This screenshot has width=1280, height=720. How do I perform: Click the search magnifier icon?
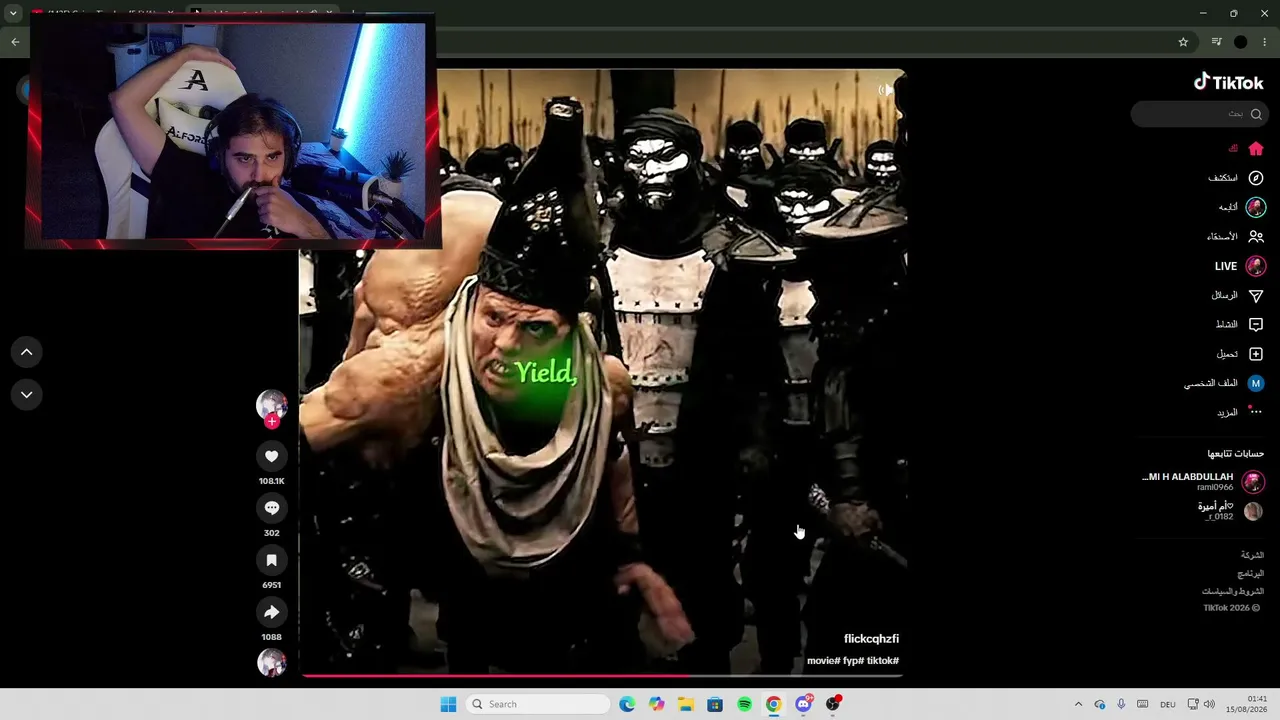click(x=1256, y=114)
